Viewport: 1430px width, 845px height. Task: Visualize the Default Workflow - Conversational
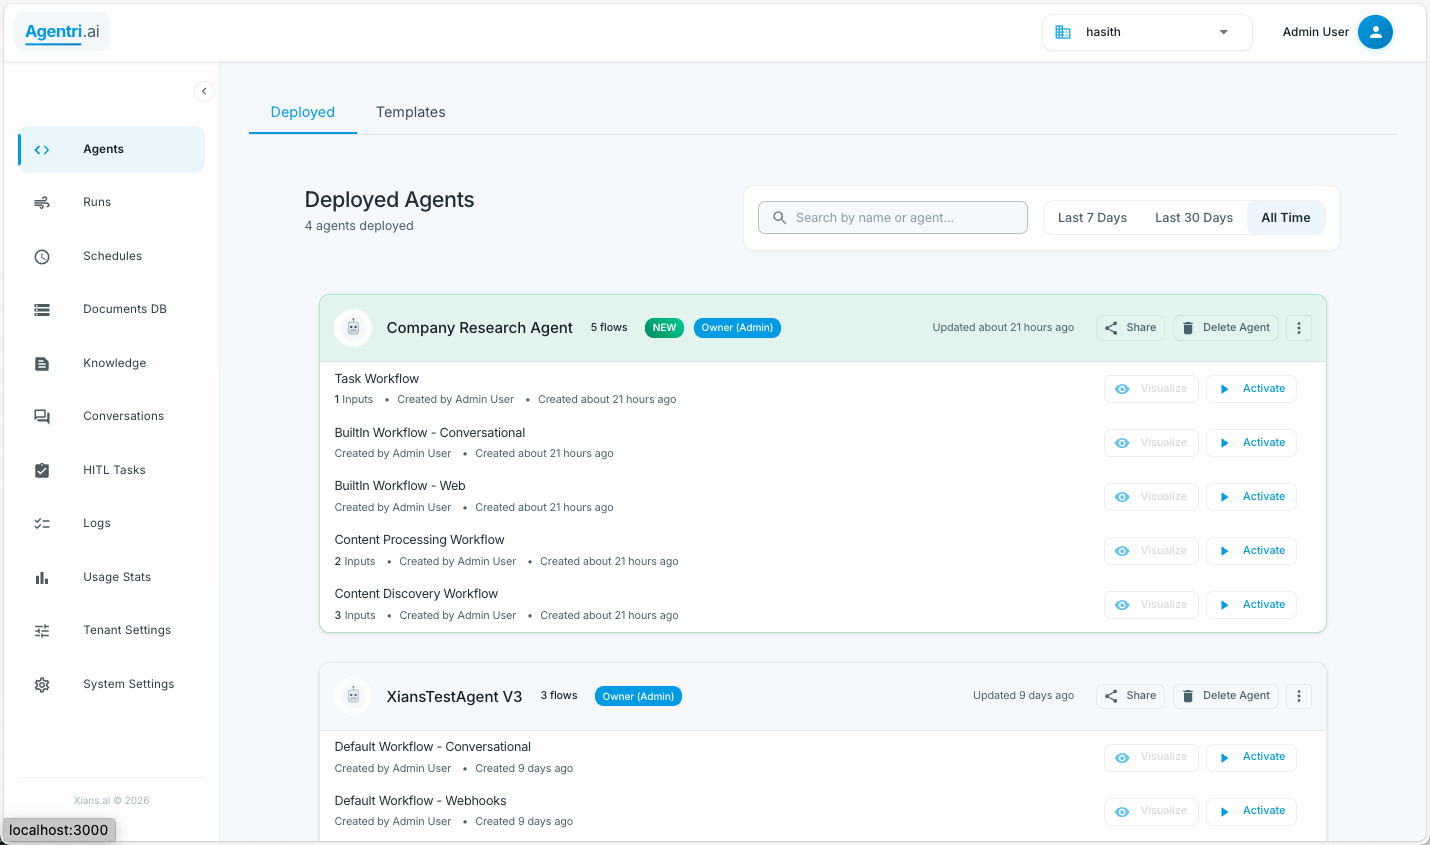(1151, 757)
